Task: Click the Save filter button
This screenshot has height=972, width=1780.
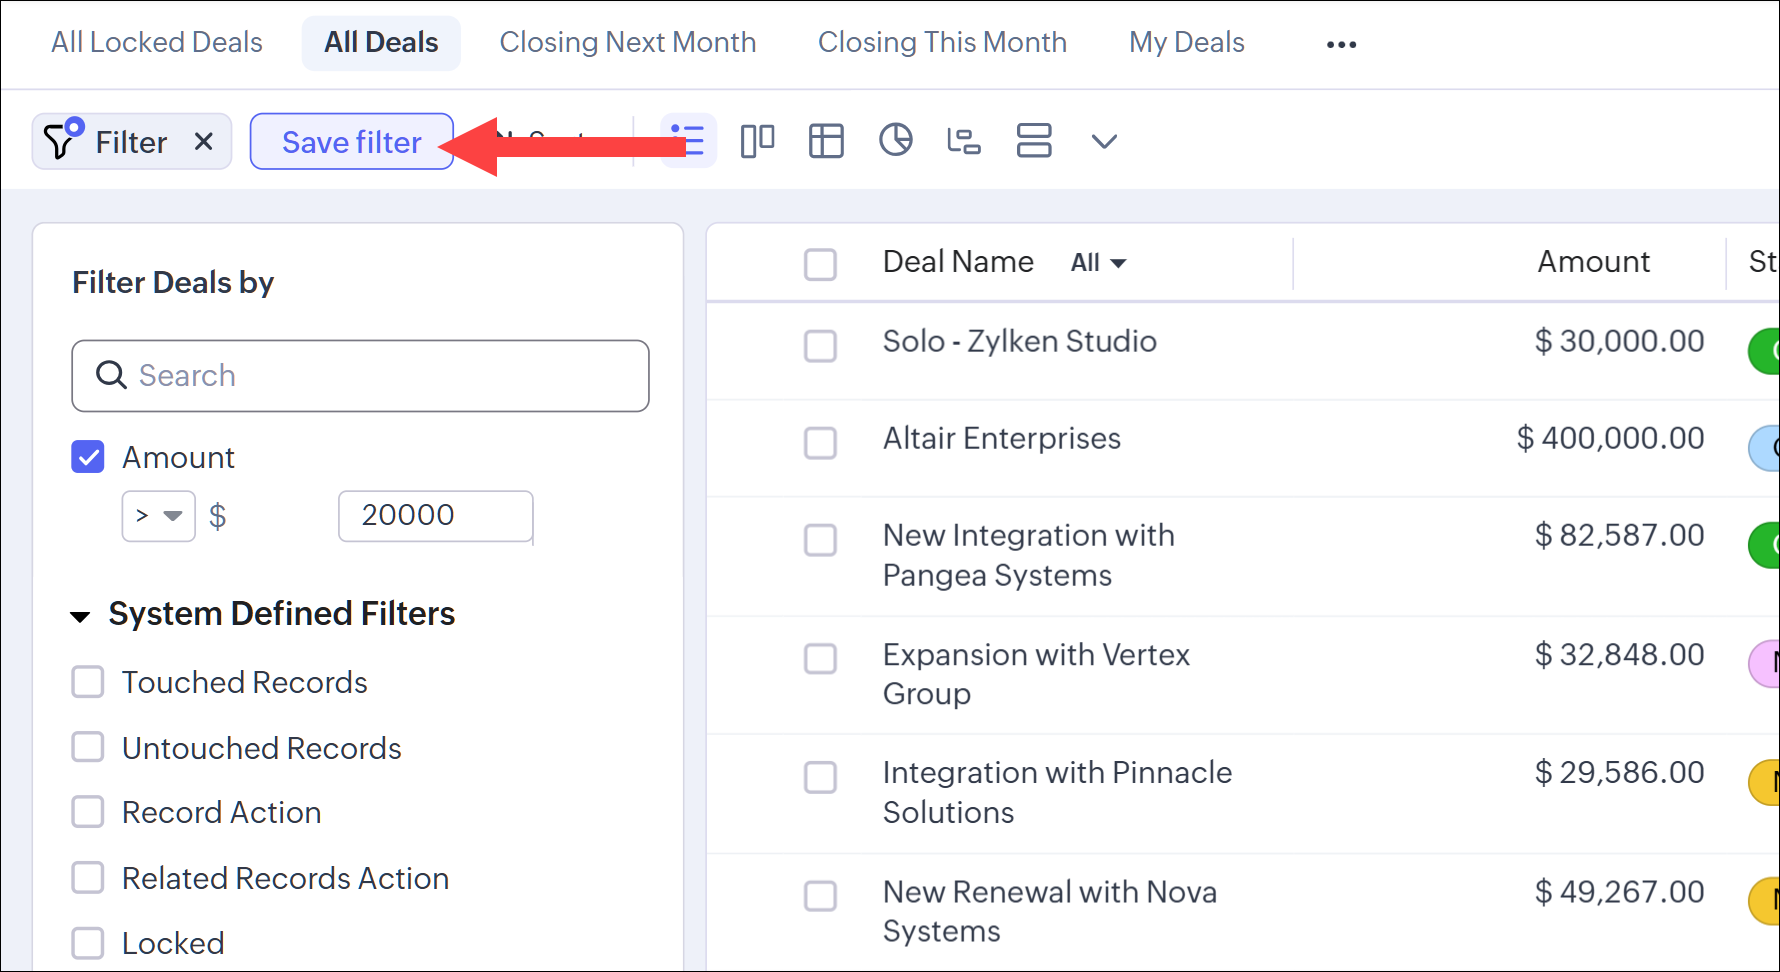Action: pos(351,142)
